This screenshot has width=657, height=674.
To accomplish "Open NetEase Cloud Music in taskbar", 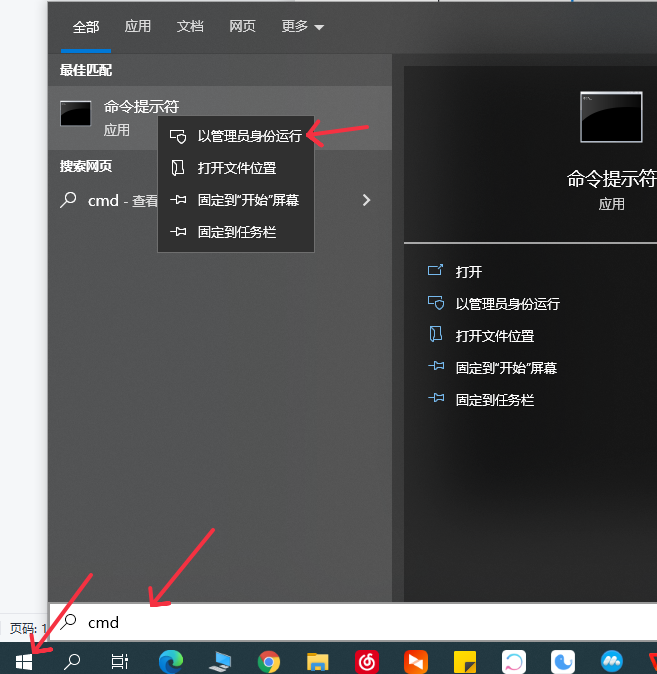I will click(367, 662).
